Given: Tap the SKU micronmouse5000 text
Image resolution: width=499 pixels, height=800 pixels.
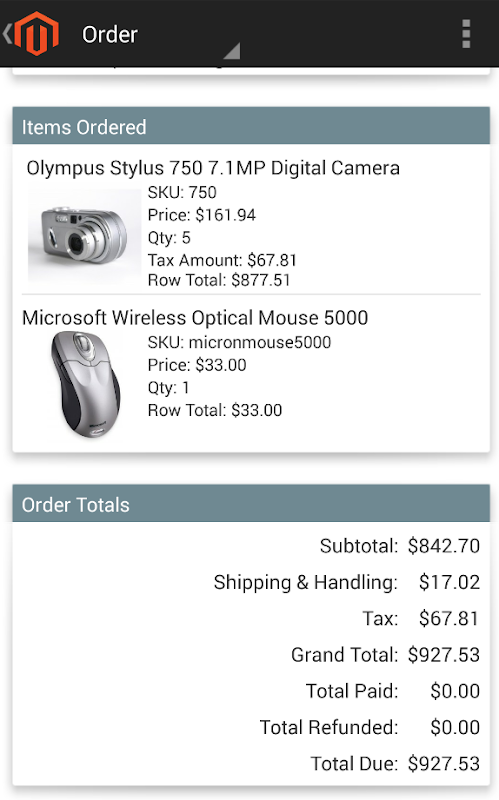Looking at the screenshot, I should click(x=239, y=342).
